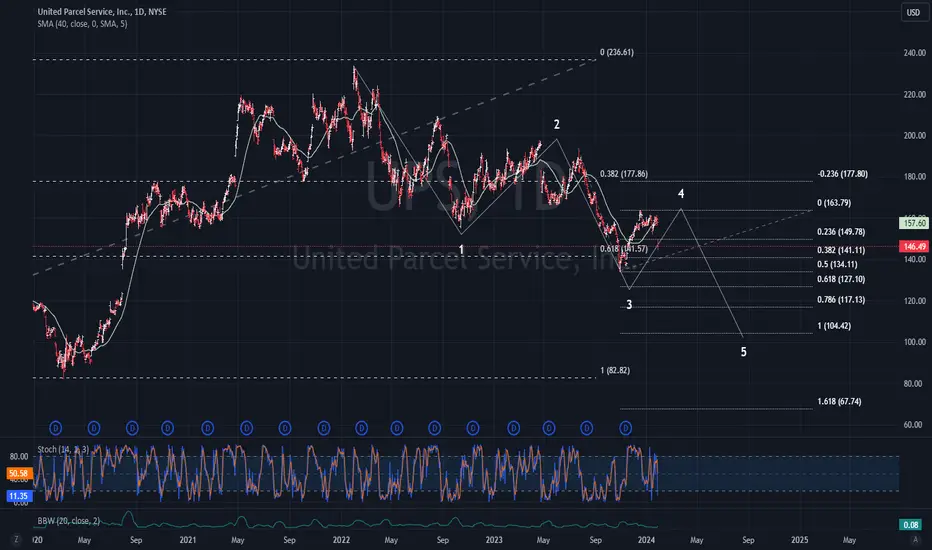Image resolution: width=932 pixels, height=550 pixels.
Task: Click the teal 0.08 BBW value tag
Action: pyautogui.click(x=911, y=524)
